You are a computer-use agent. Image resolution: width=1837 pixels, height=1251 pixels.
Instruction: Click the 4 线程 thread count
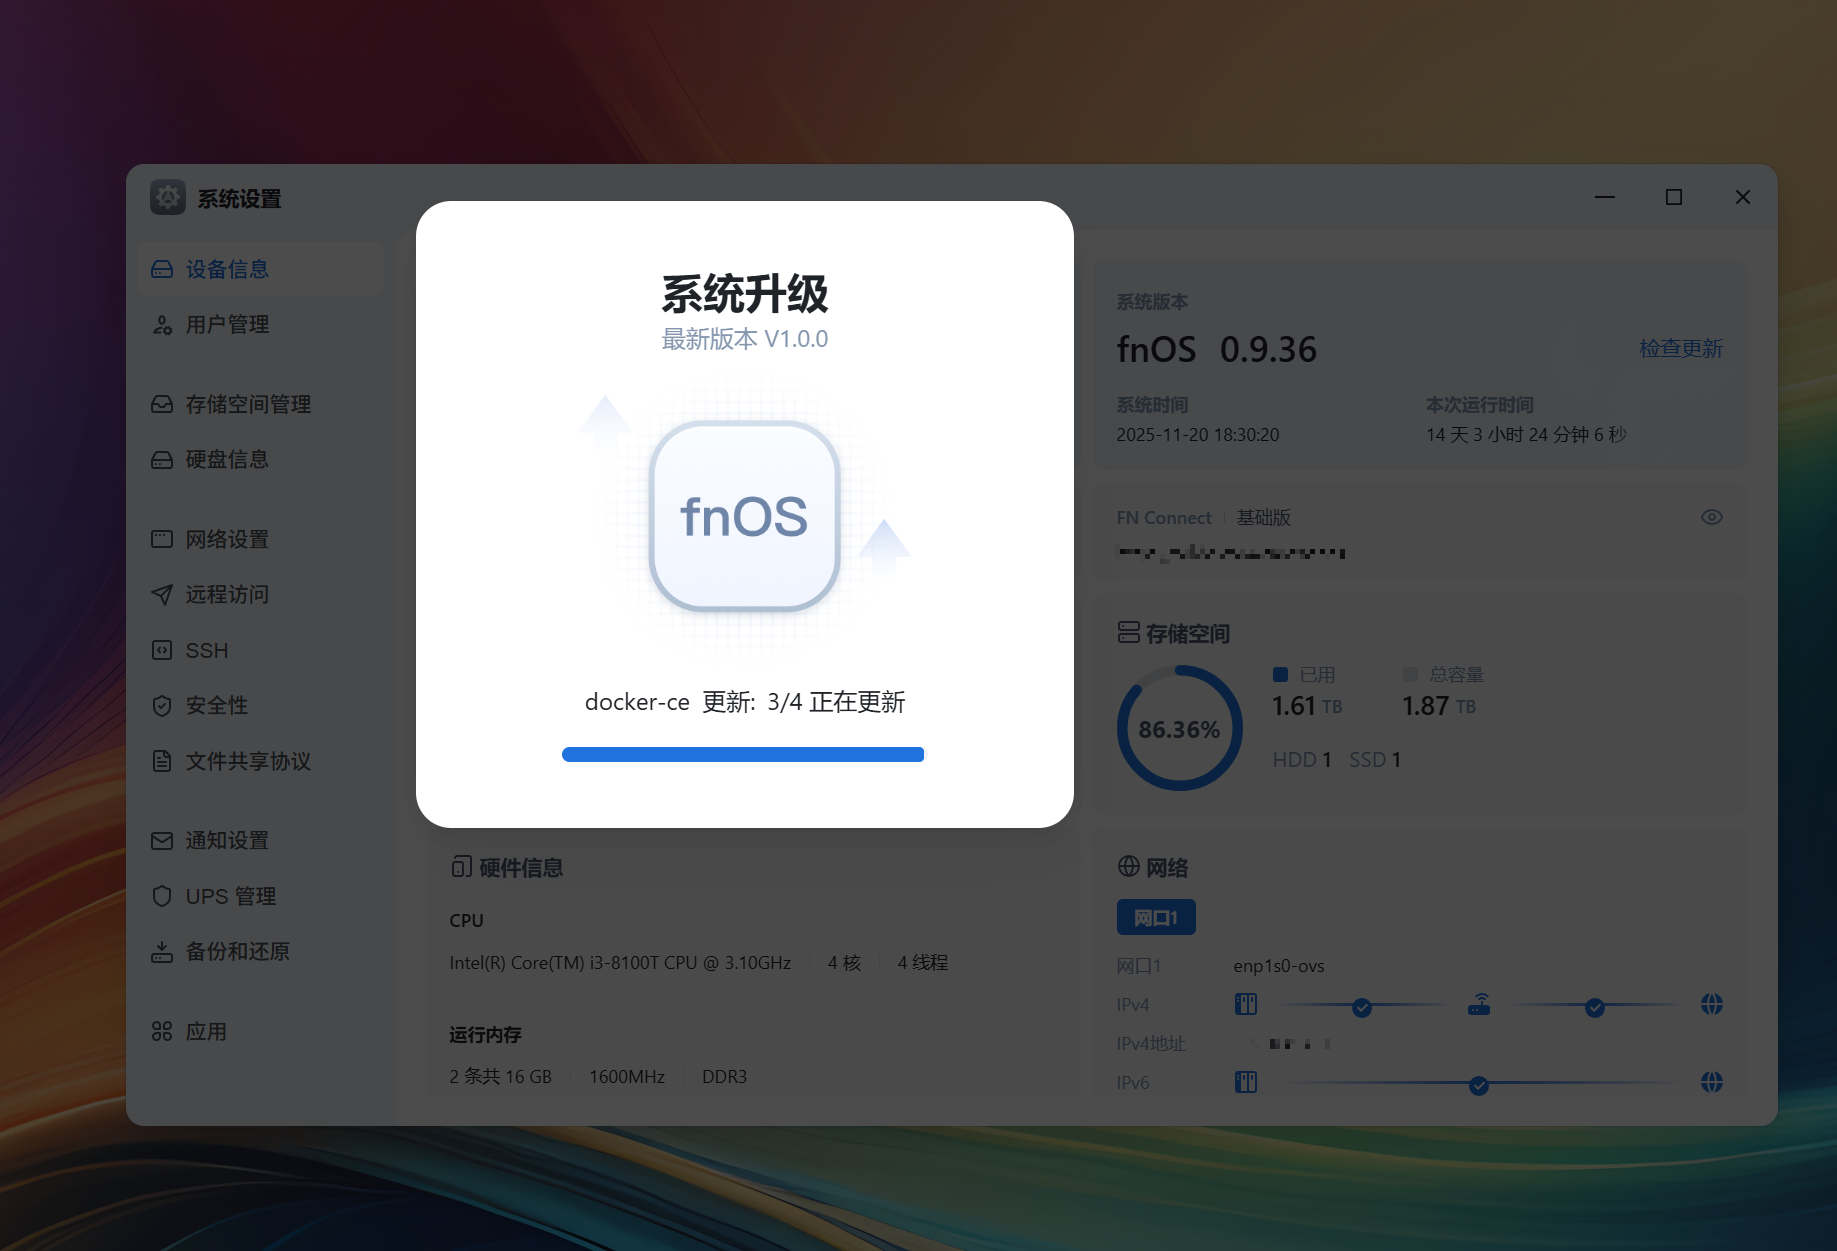click(x=923, y=963)
